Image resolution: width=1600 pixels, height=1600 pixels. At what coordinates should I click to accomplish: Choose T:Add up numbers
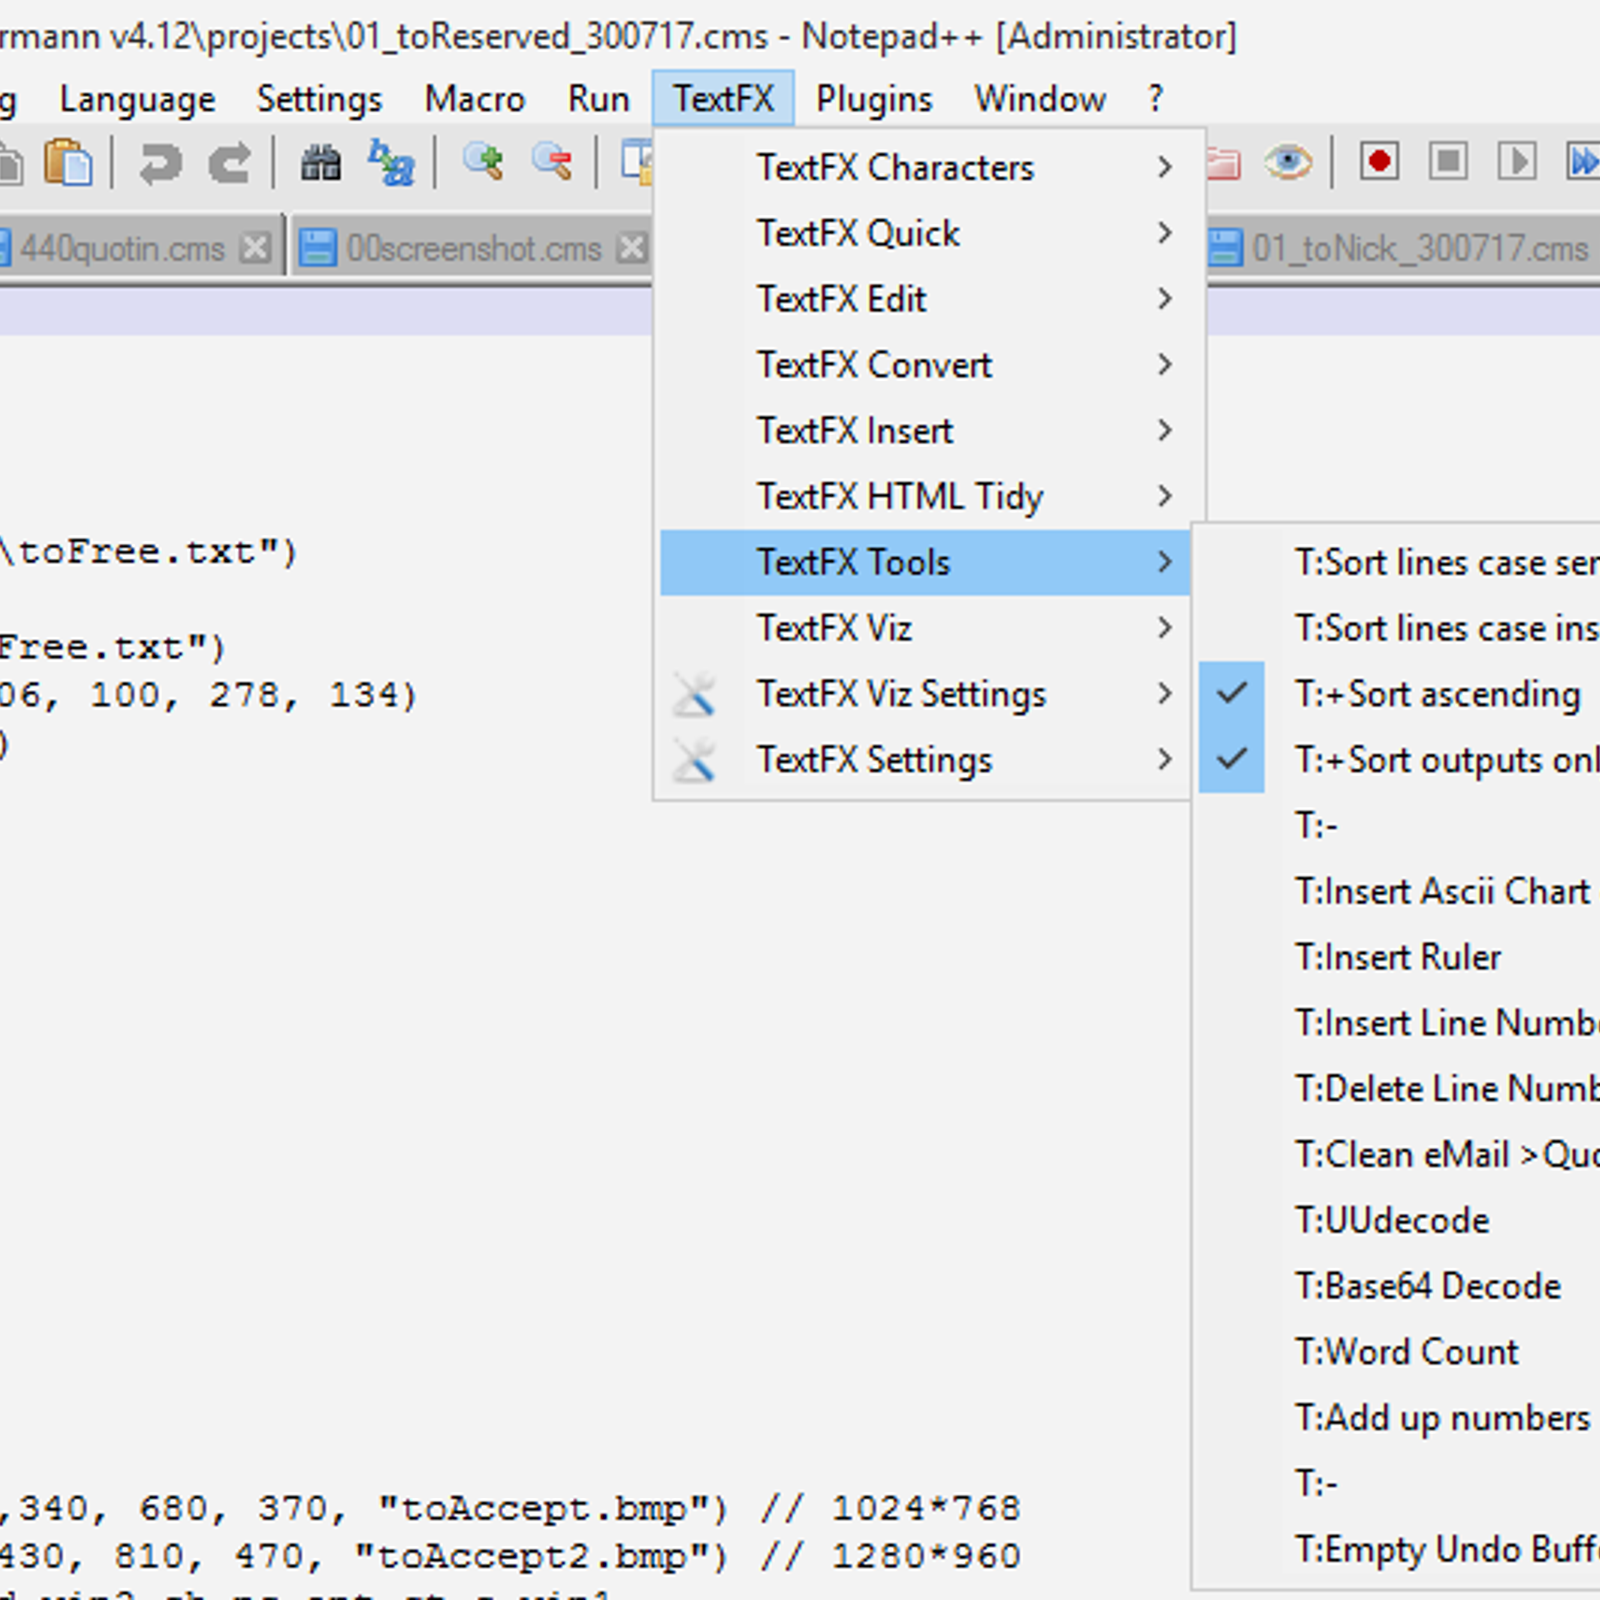click(x=1401, y=1418)
